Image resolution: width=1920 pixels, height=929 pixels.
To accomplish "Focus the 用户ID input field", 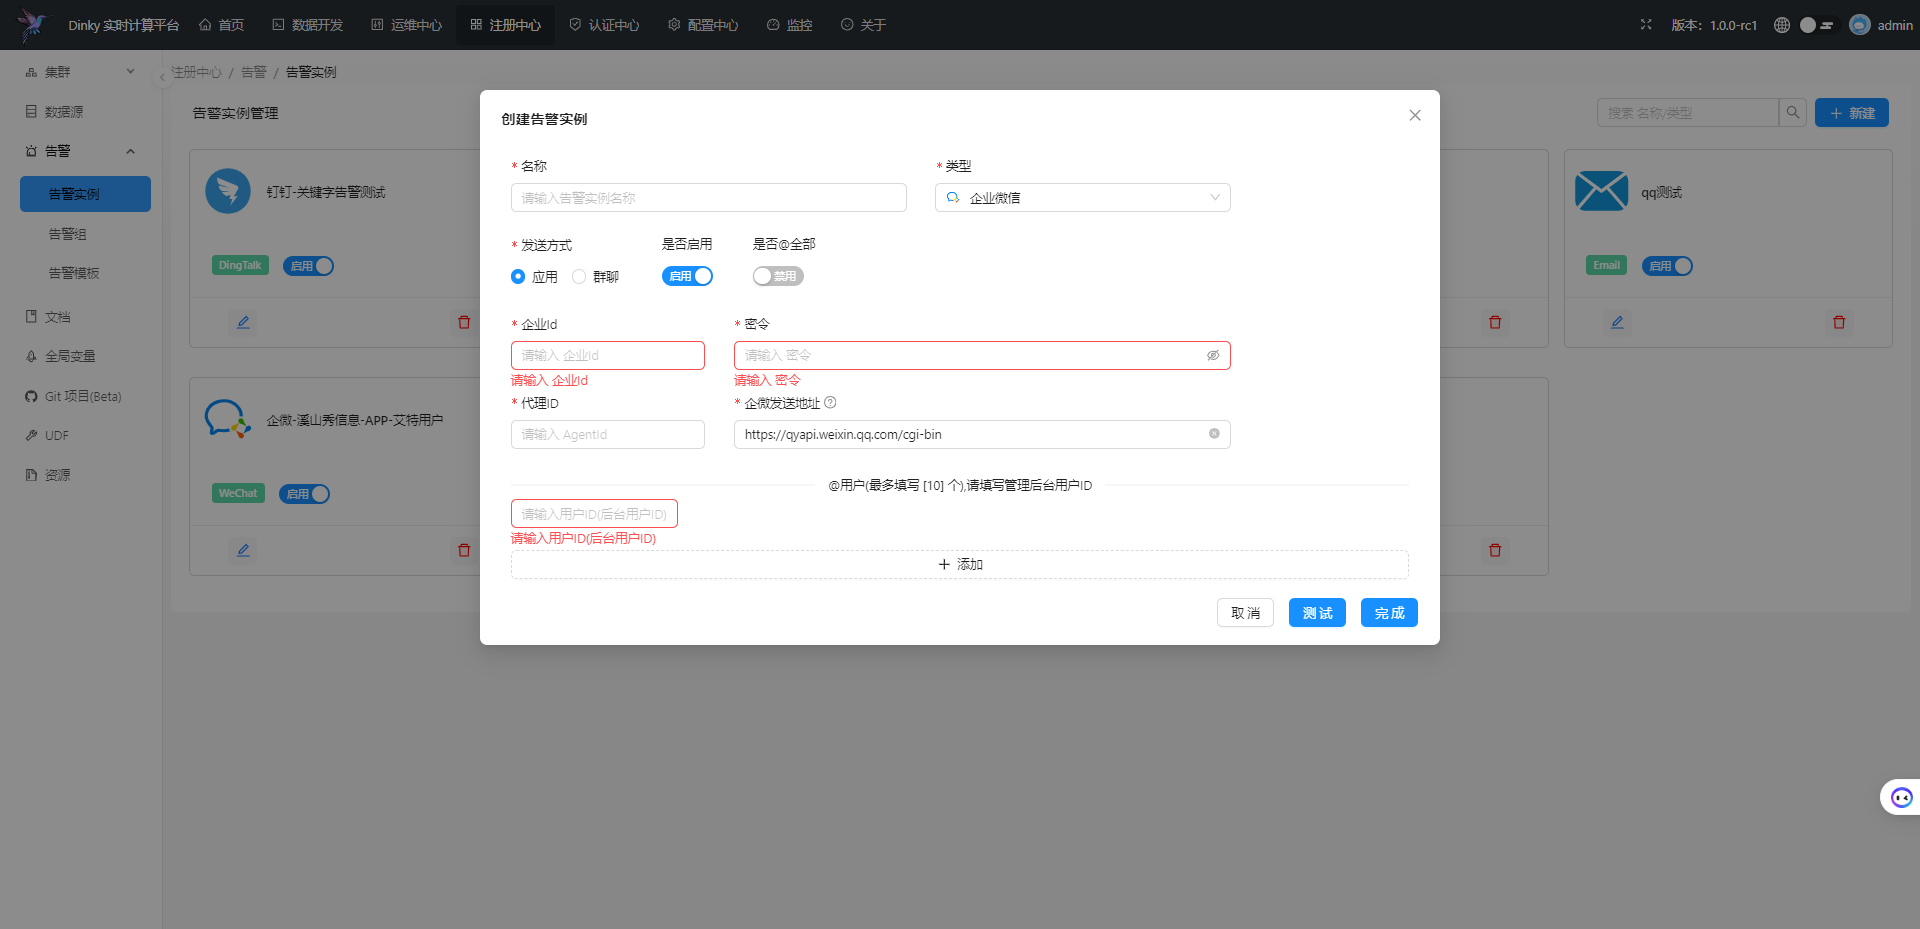I will coord(594,514).
